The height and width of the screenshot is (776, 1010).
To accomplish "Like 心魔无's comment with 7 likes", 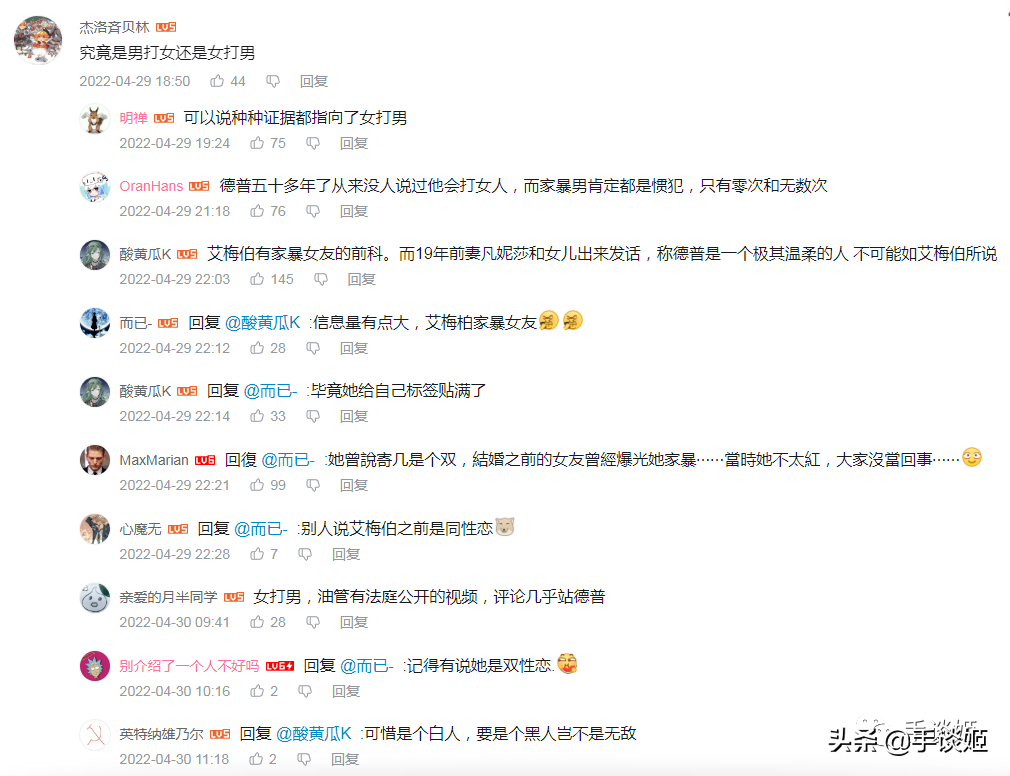I will [257, 554].
